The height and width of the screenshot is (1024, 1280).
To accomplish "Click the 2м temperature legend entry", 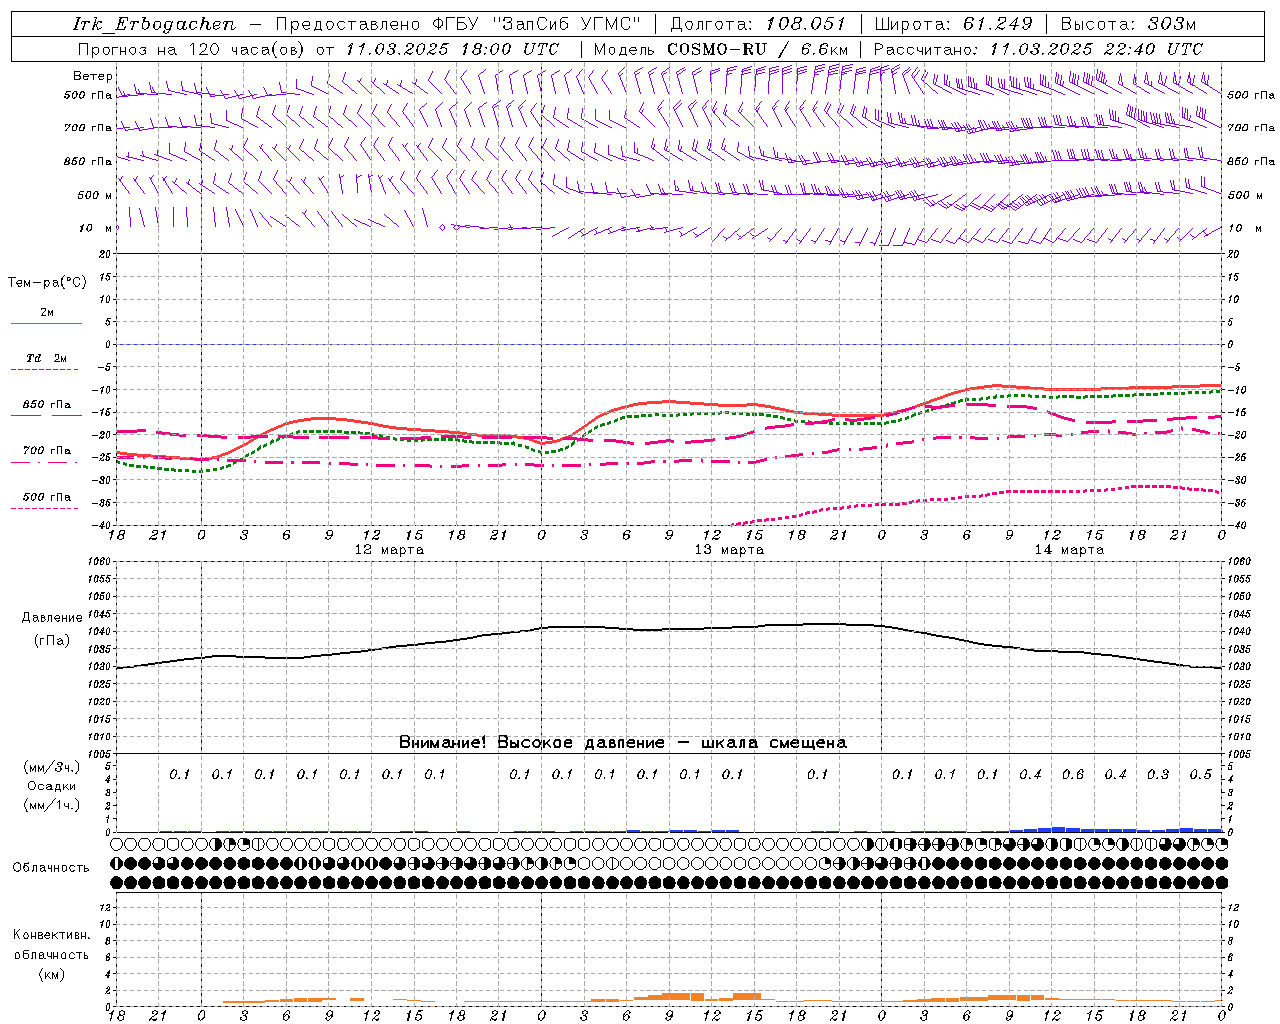I will point(47,312).
